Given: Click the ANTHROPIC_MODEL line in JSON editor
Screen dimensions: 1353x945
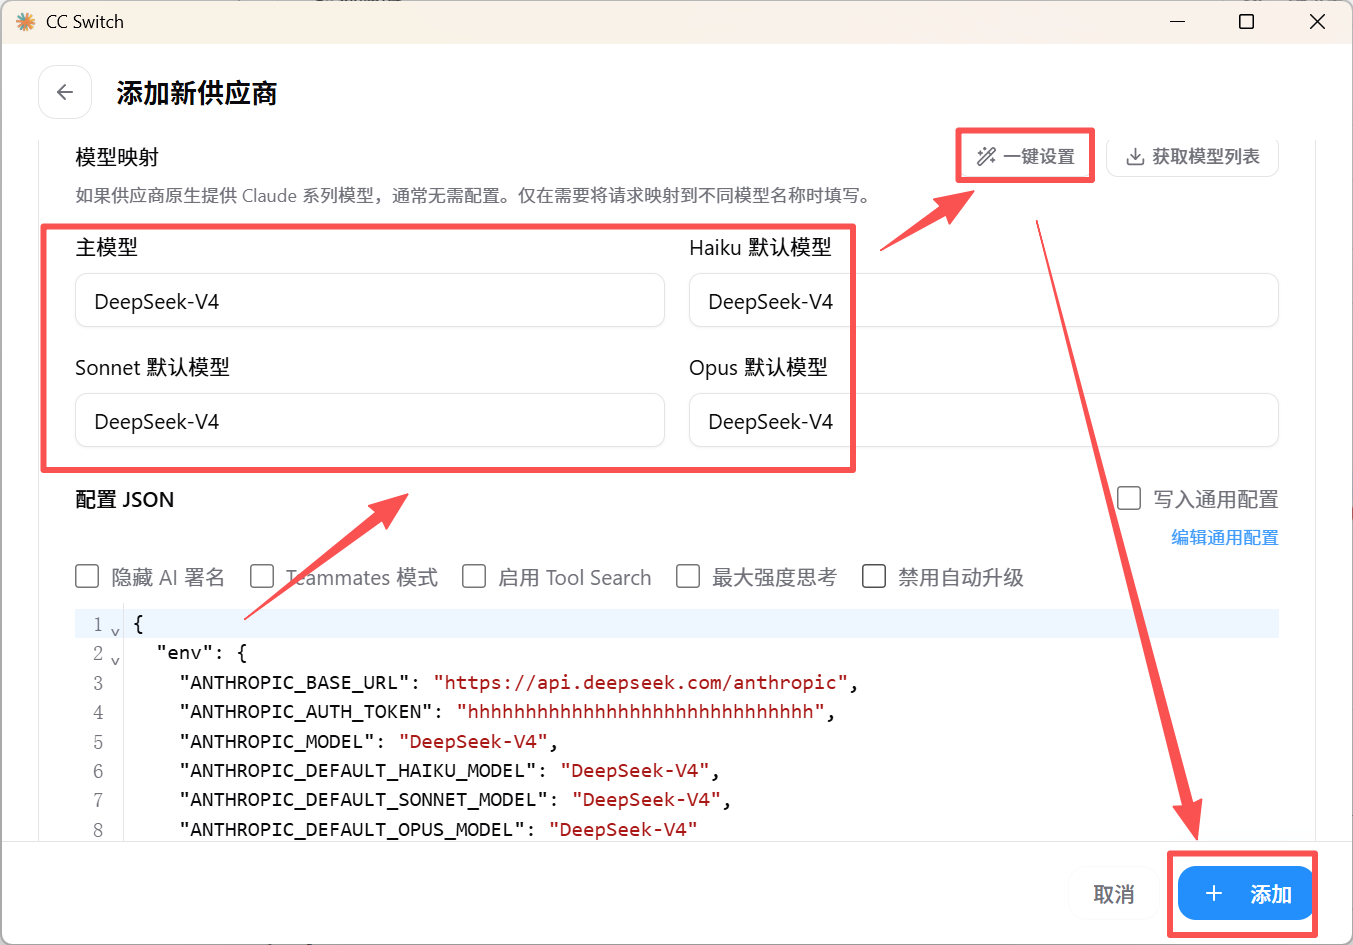Looking at the screenshot, I should pyautogui.click(x=368, y=742).
